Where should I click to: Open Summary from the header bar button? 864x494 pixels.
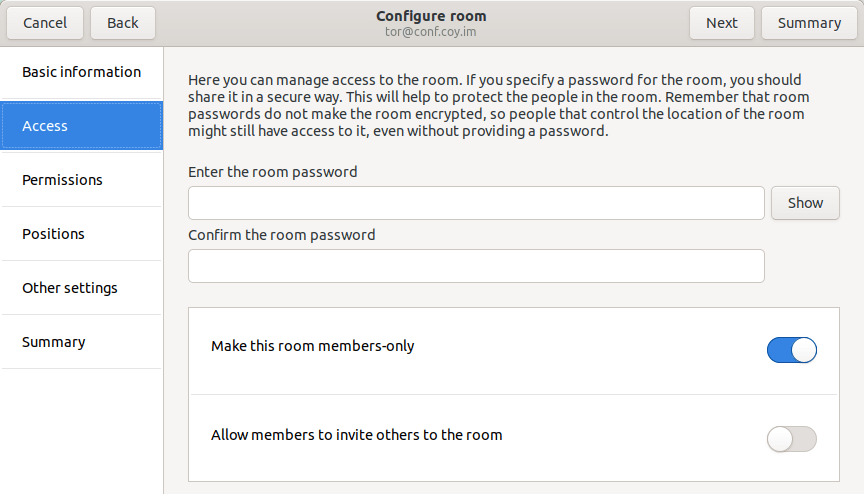pos(809,23)
